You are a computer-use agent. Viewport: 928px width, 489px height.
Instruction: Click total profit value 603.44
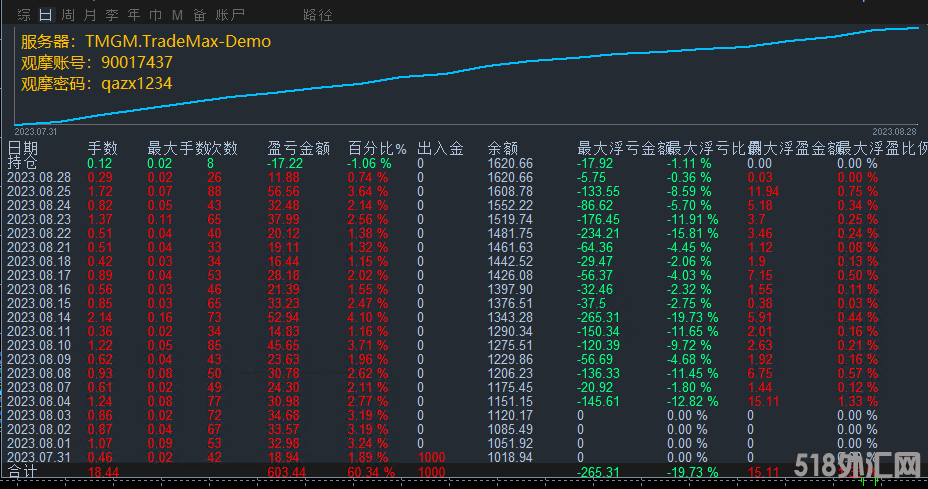[x=287, y=472]
